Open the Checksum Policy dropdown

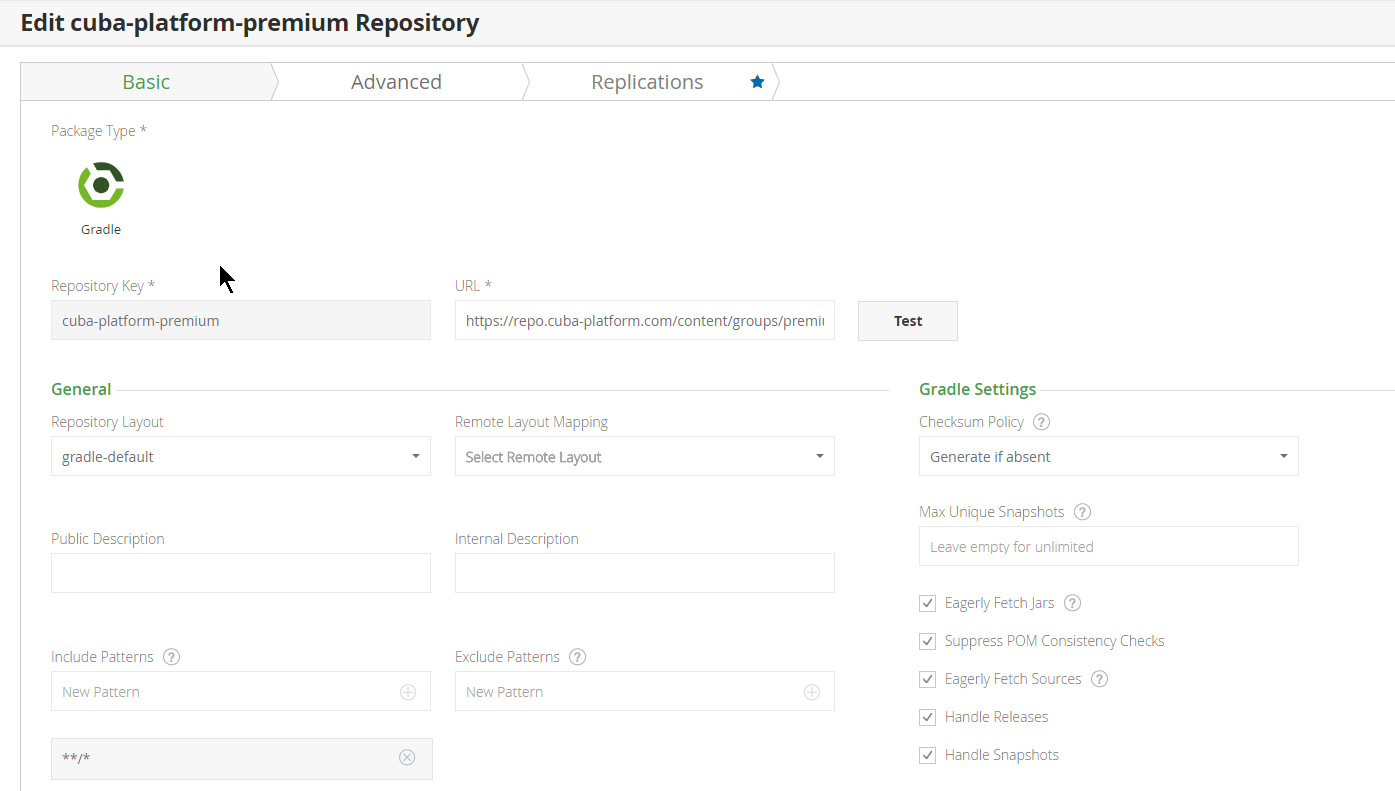(1109, 456)
